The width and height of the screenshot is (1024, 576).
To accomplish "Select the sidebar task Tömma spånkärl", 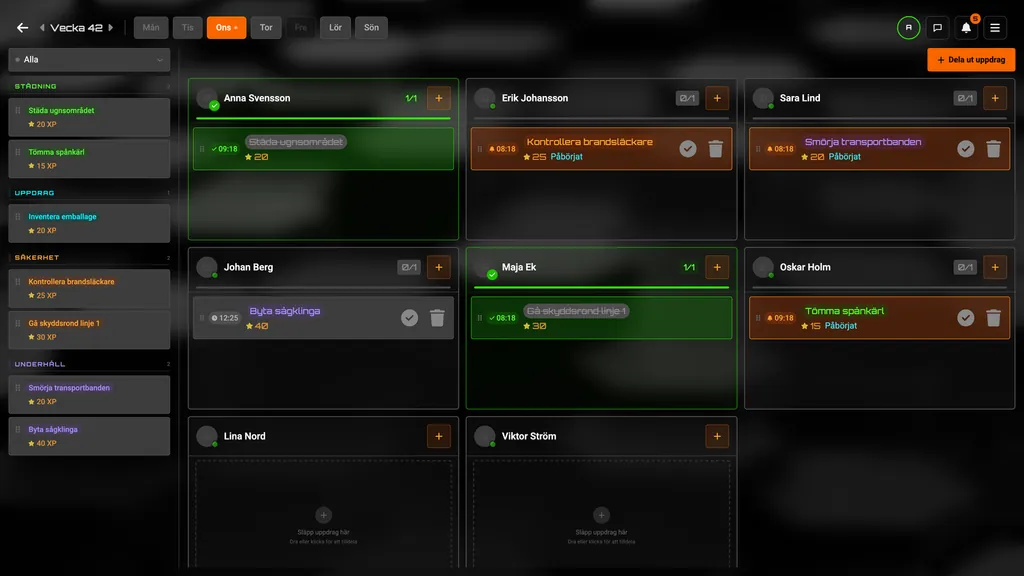I will [89, 159].
